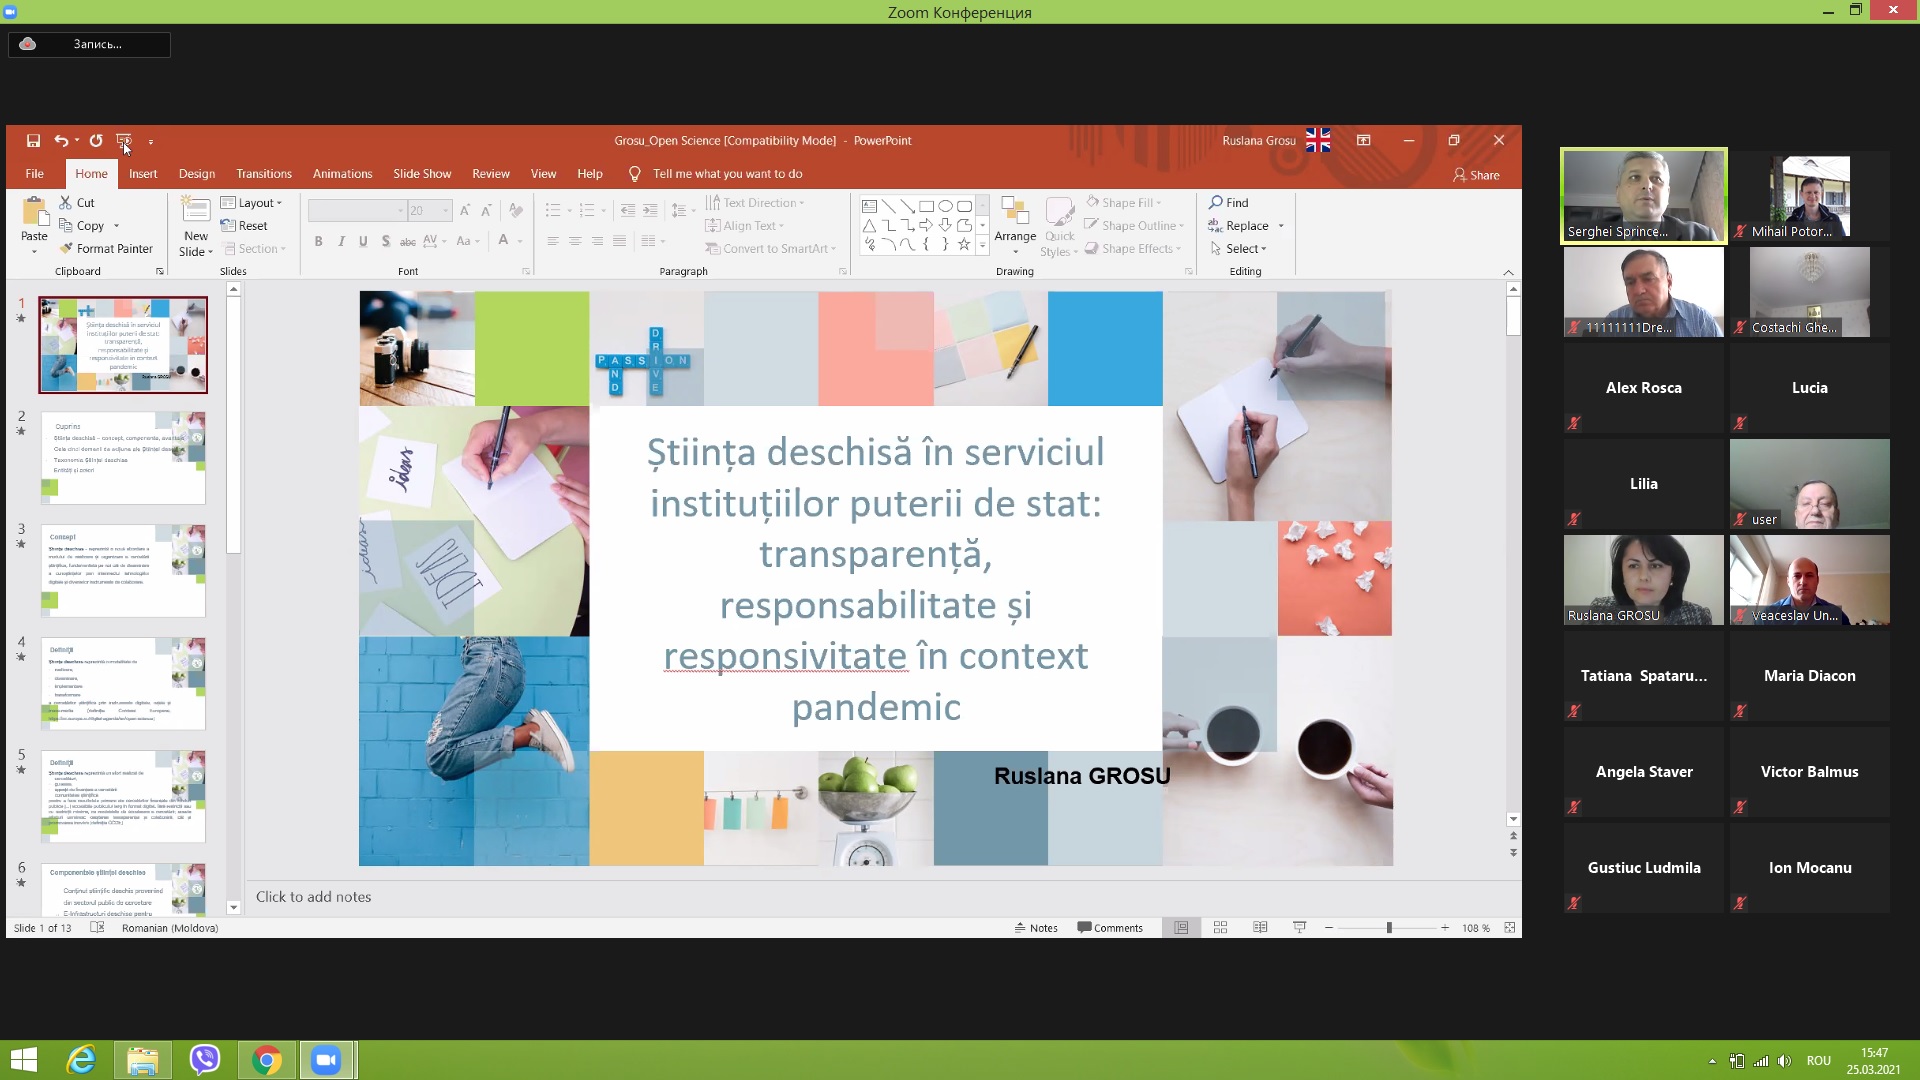Apply Bold formatting button

[318, 241]
